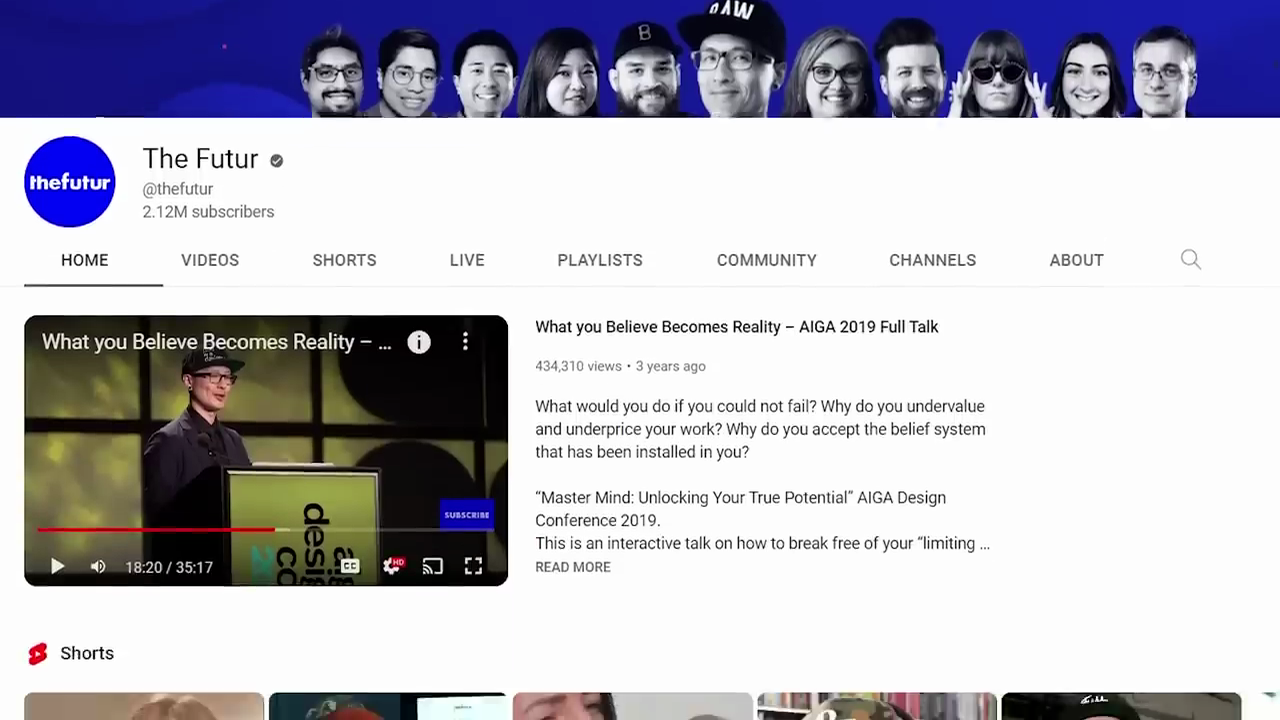Open the Channels tab
The width and height of the screenshot is (1280, 720).
(x=933, y=260)
